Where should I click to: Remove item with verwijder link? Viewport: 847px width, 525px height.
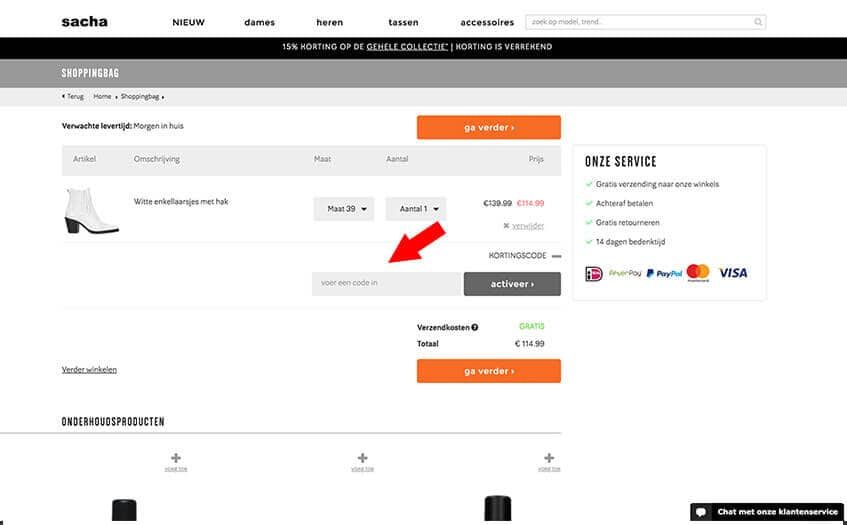point(527,226)
